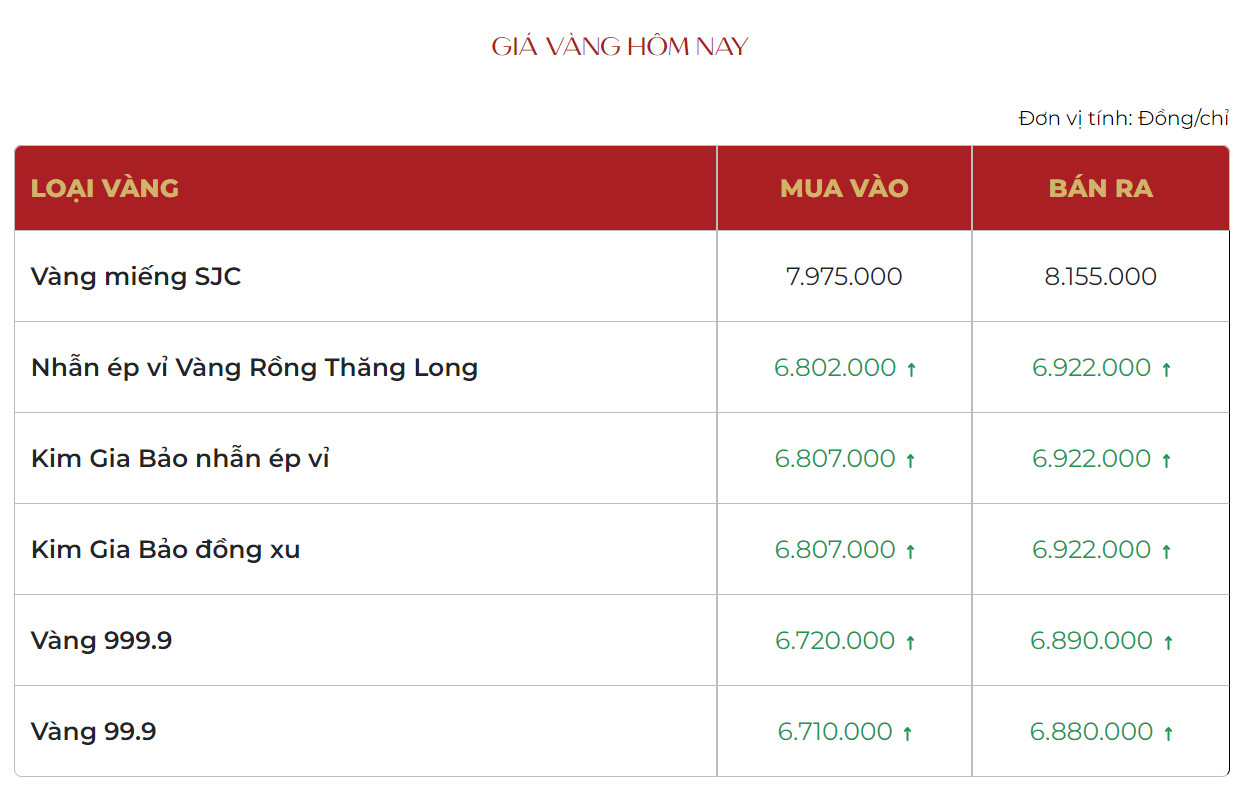Click the up arrow next to 6.890.000

click(x=1168, y=642)
